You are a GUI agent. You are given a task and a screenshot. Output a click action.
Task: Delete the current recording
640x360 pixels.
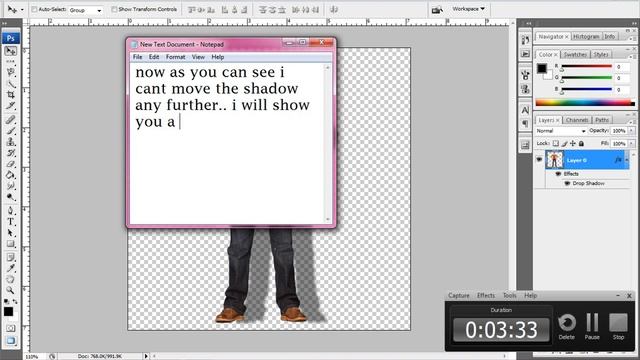click(567, 326)
